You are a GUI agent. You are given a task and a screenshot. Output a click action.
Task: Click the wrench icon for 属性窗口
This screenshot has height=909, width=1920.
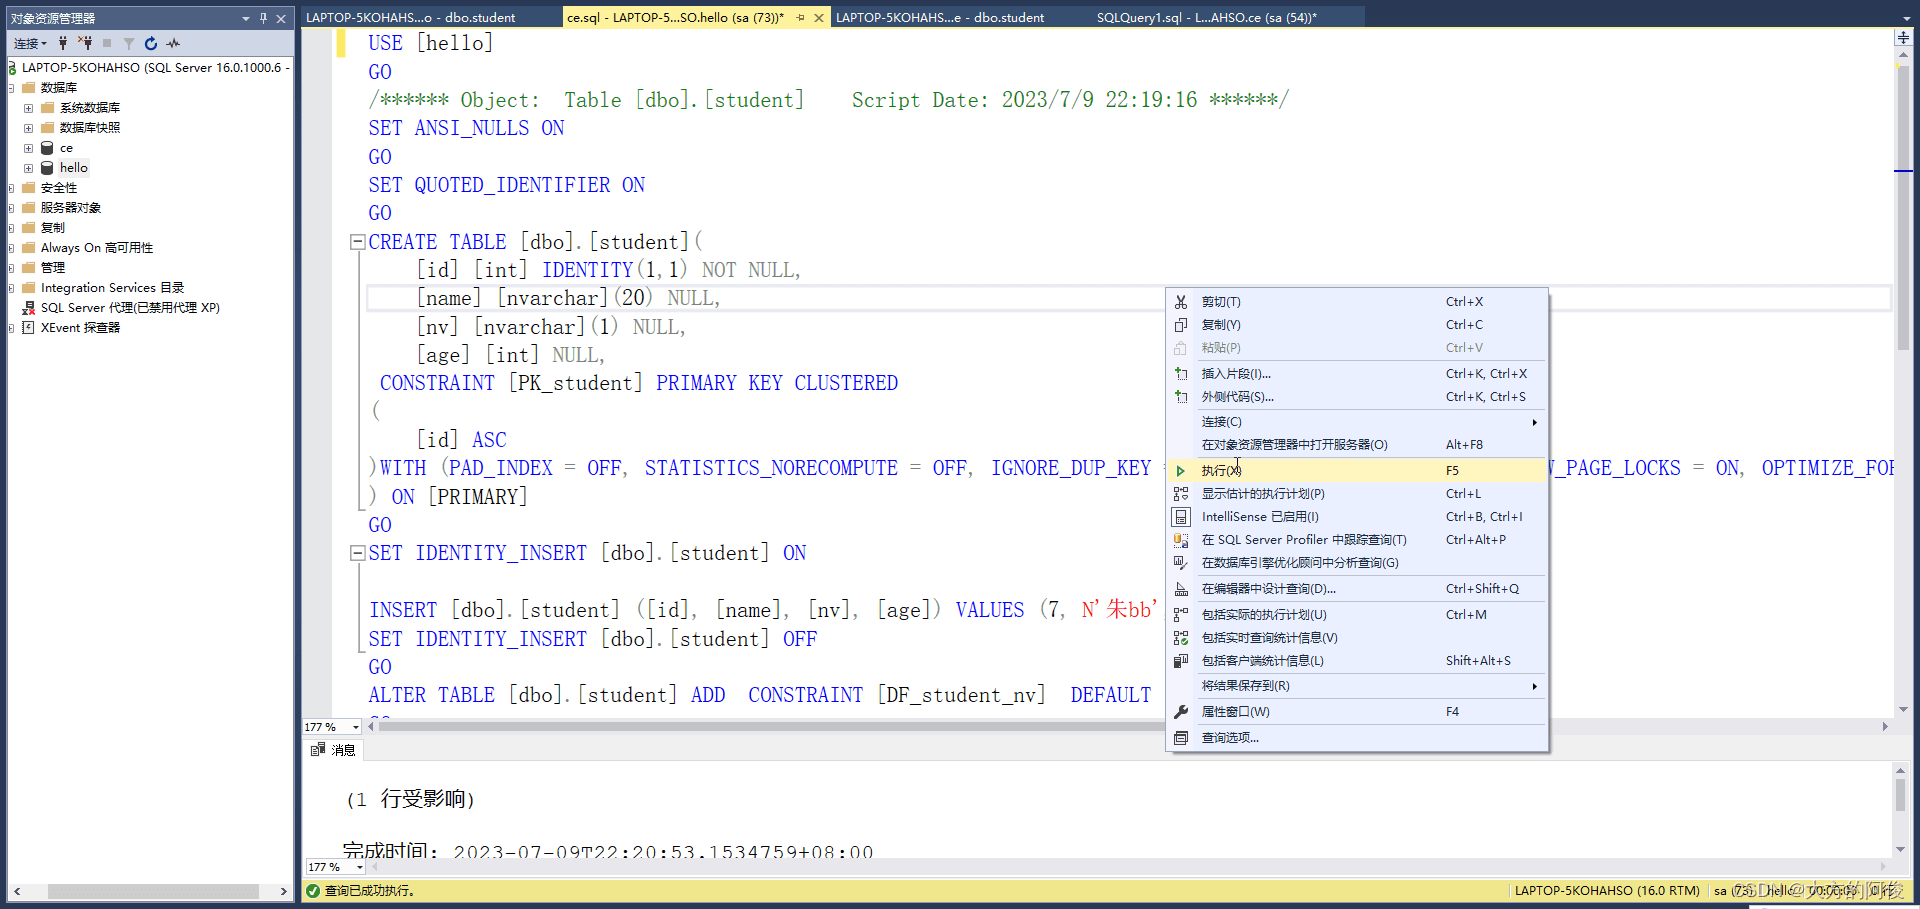pos(1181,712)
